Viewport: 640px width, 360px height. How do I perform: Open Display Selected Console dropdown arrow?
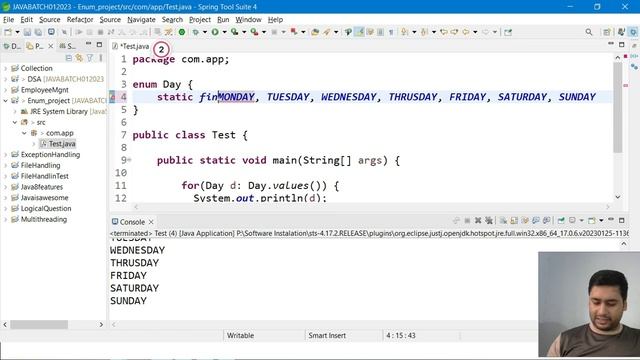coord(581,220)
